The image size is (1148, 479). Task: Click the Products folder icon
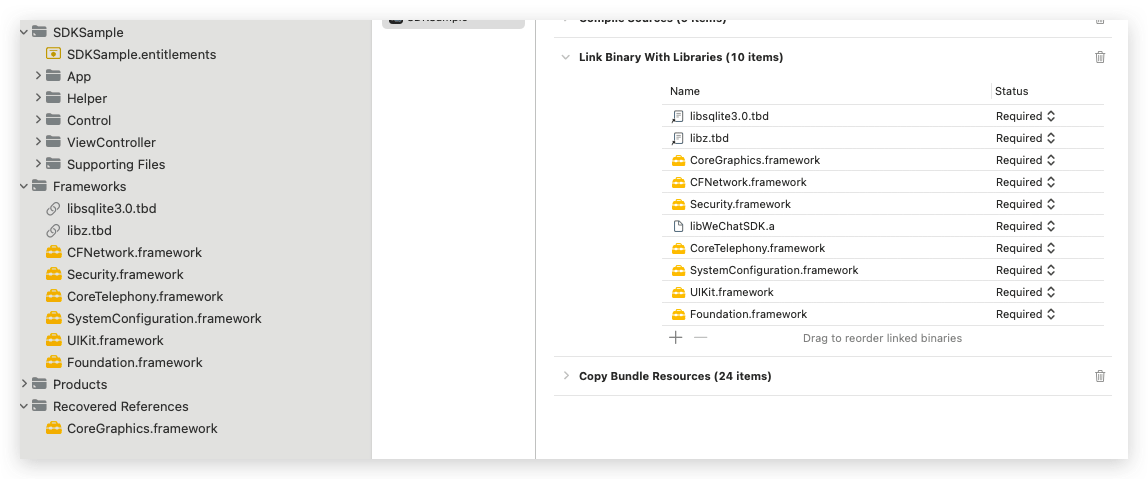(39, 385)
